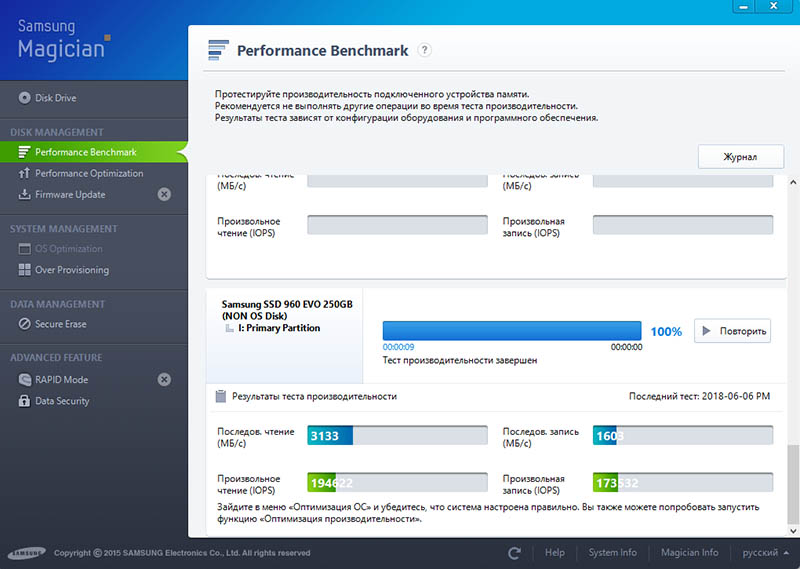Click the random write 173532 IOPS bar
Viewport: 800px width, 569px height.
tap(683, 482)
